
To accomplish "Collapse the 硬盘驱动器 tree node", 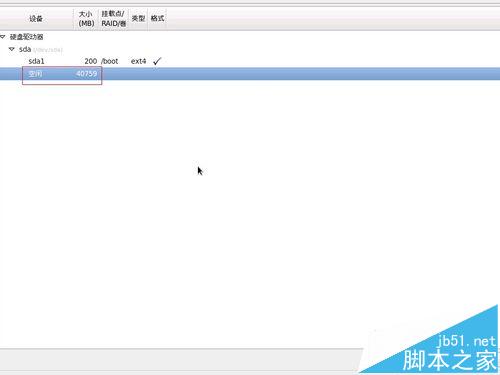I will [3, 36].
